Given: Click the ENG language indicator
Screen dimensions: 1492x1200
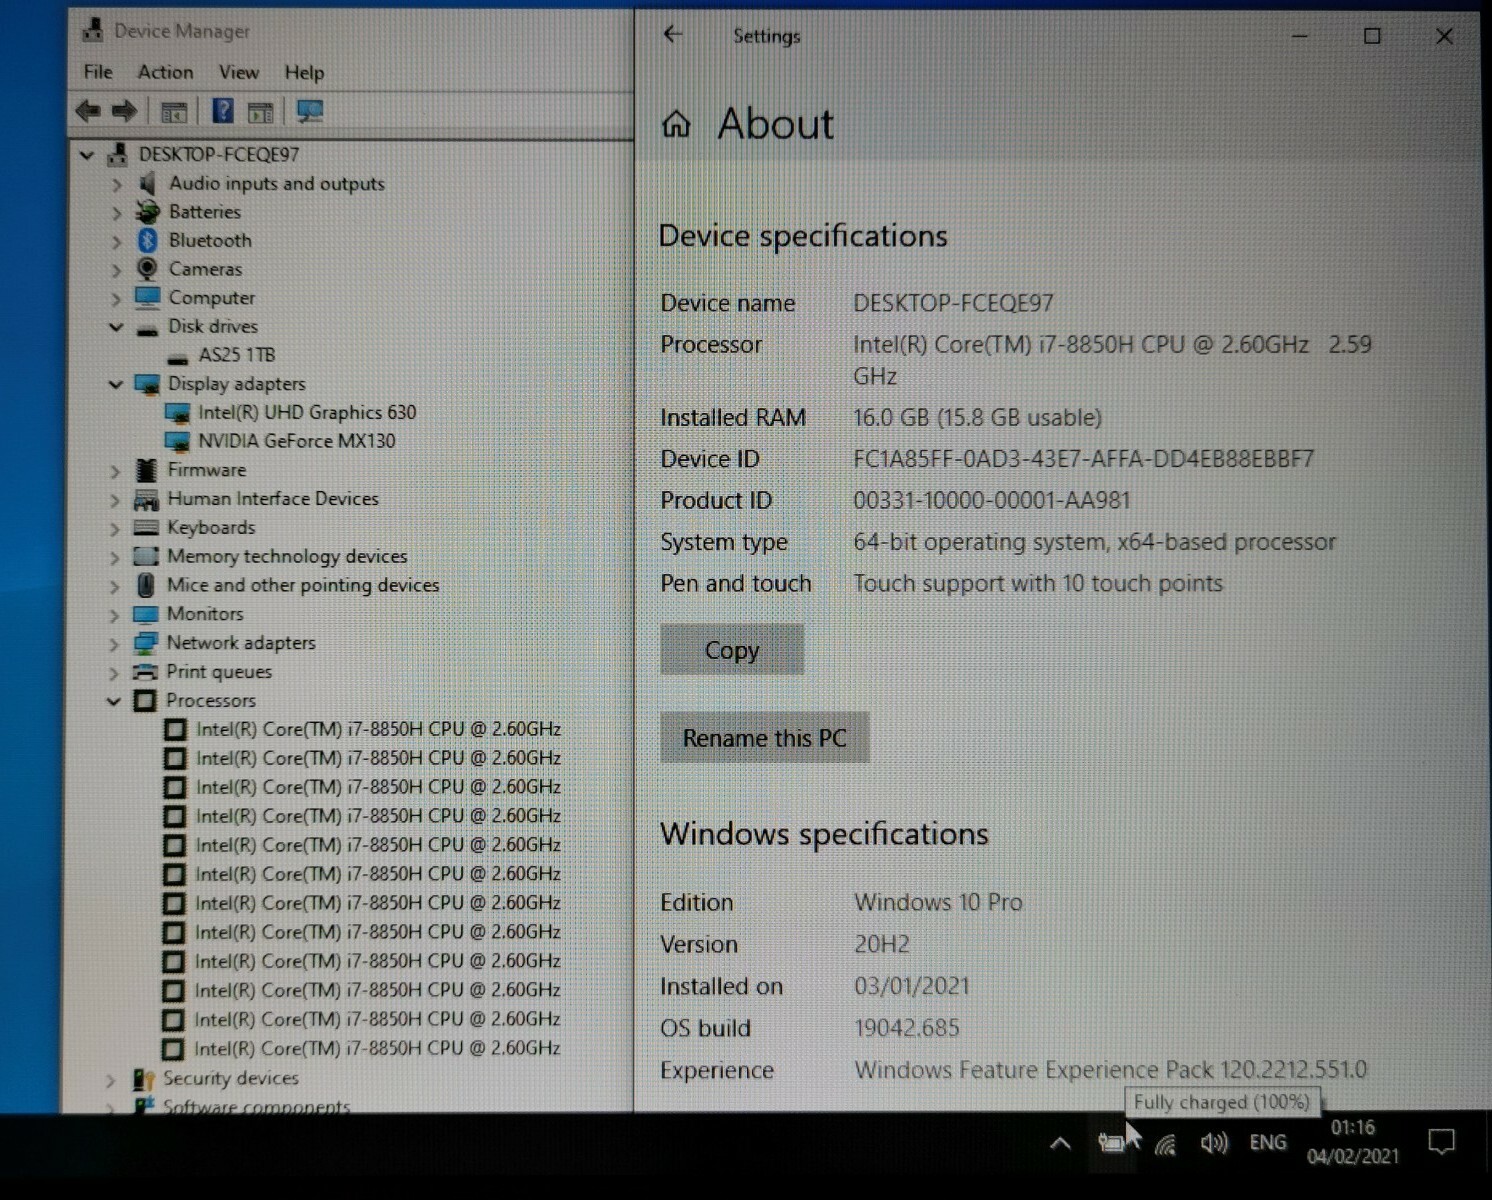Looking at the screenshot, I should pos(1268,1142).
